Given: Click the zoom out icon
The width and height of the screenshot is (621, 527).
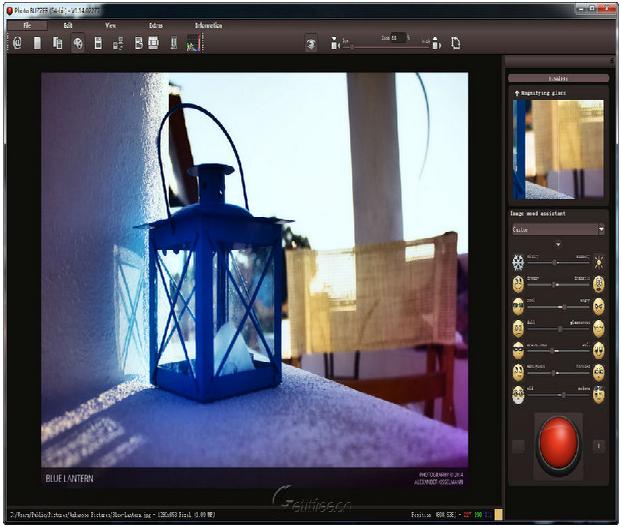Looking at the screenshot, I should tap(335, 43).
